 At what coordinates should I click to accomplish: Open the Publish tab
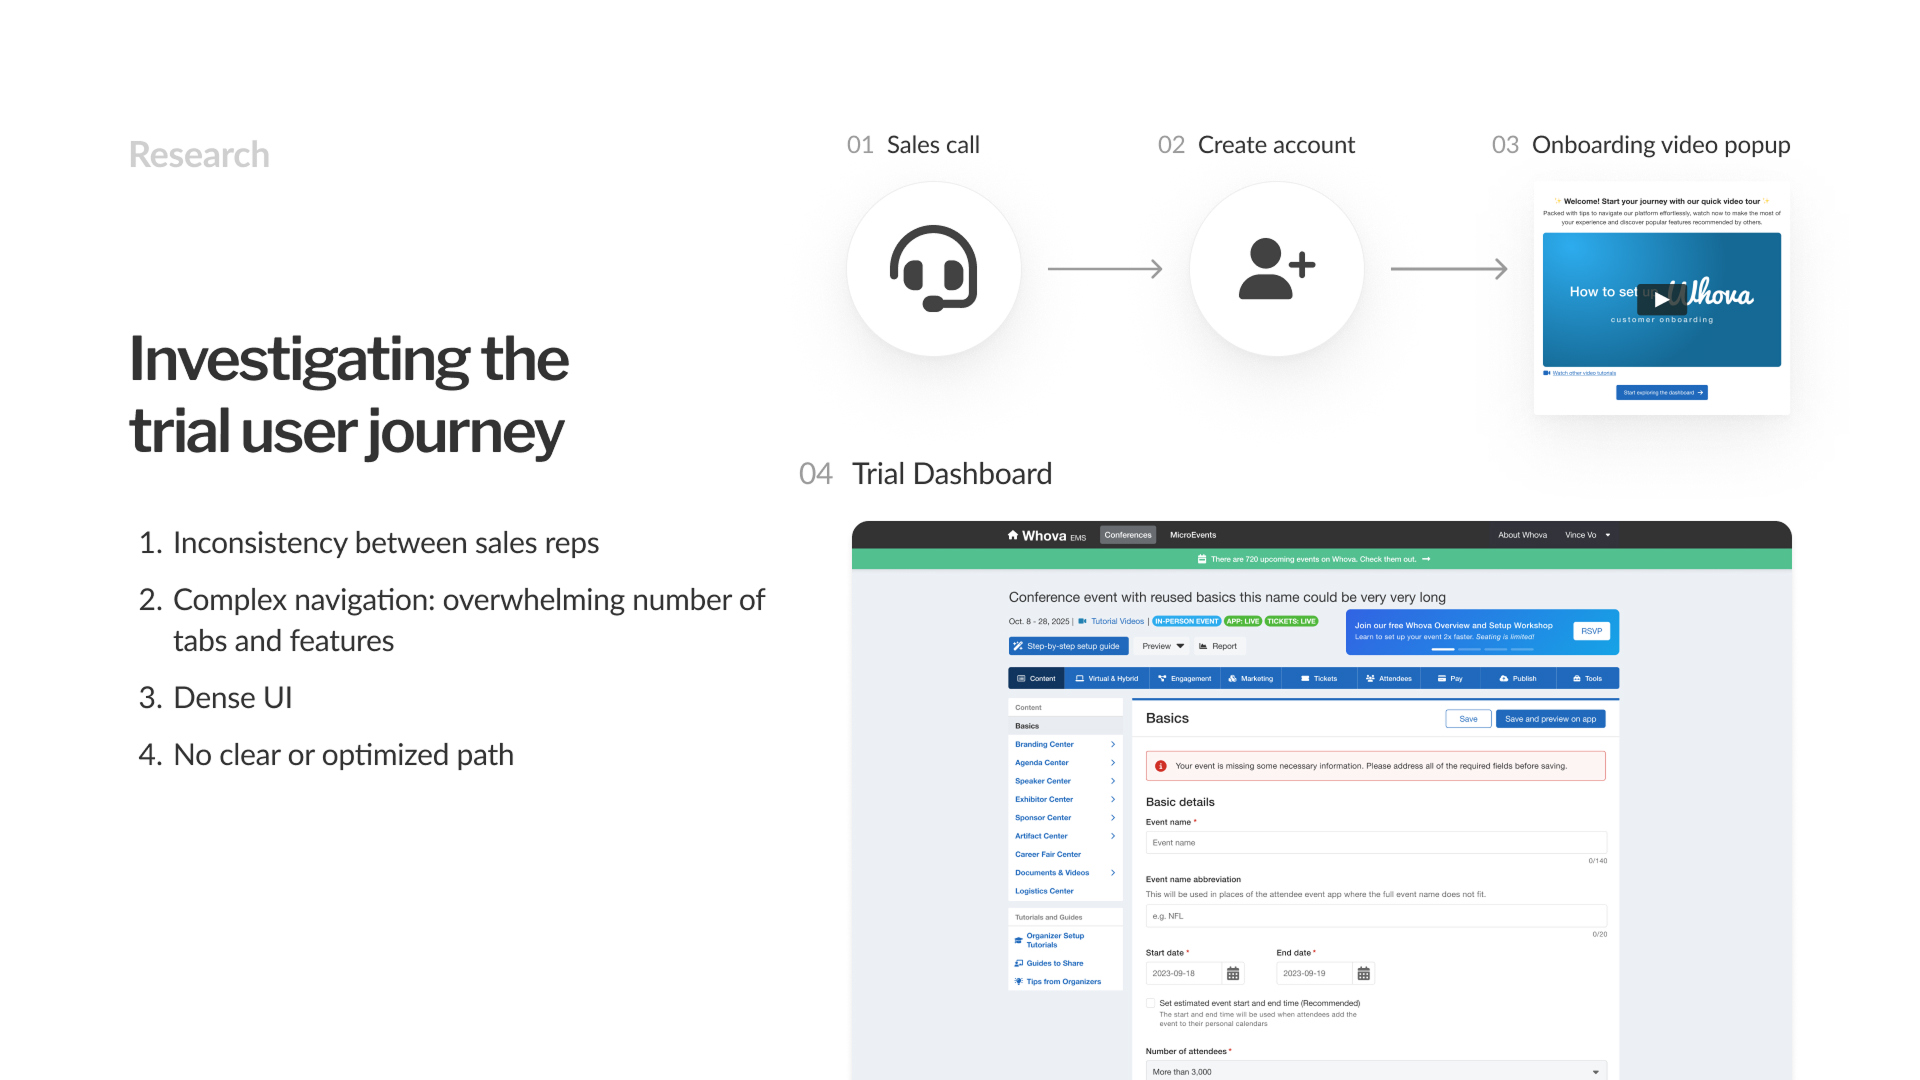(x=1517, y=678)
